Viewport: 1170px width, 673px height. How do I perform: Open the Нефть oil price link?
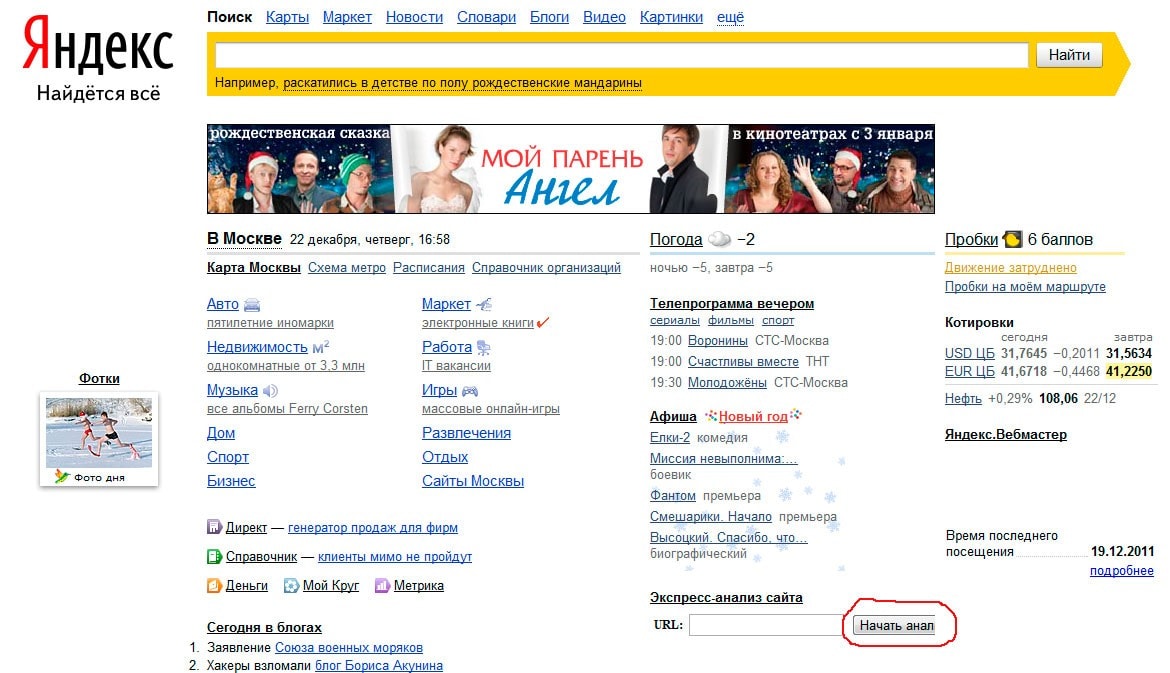tap(963, 398)
